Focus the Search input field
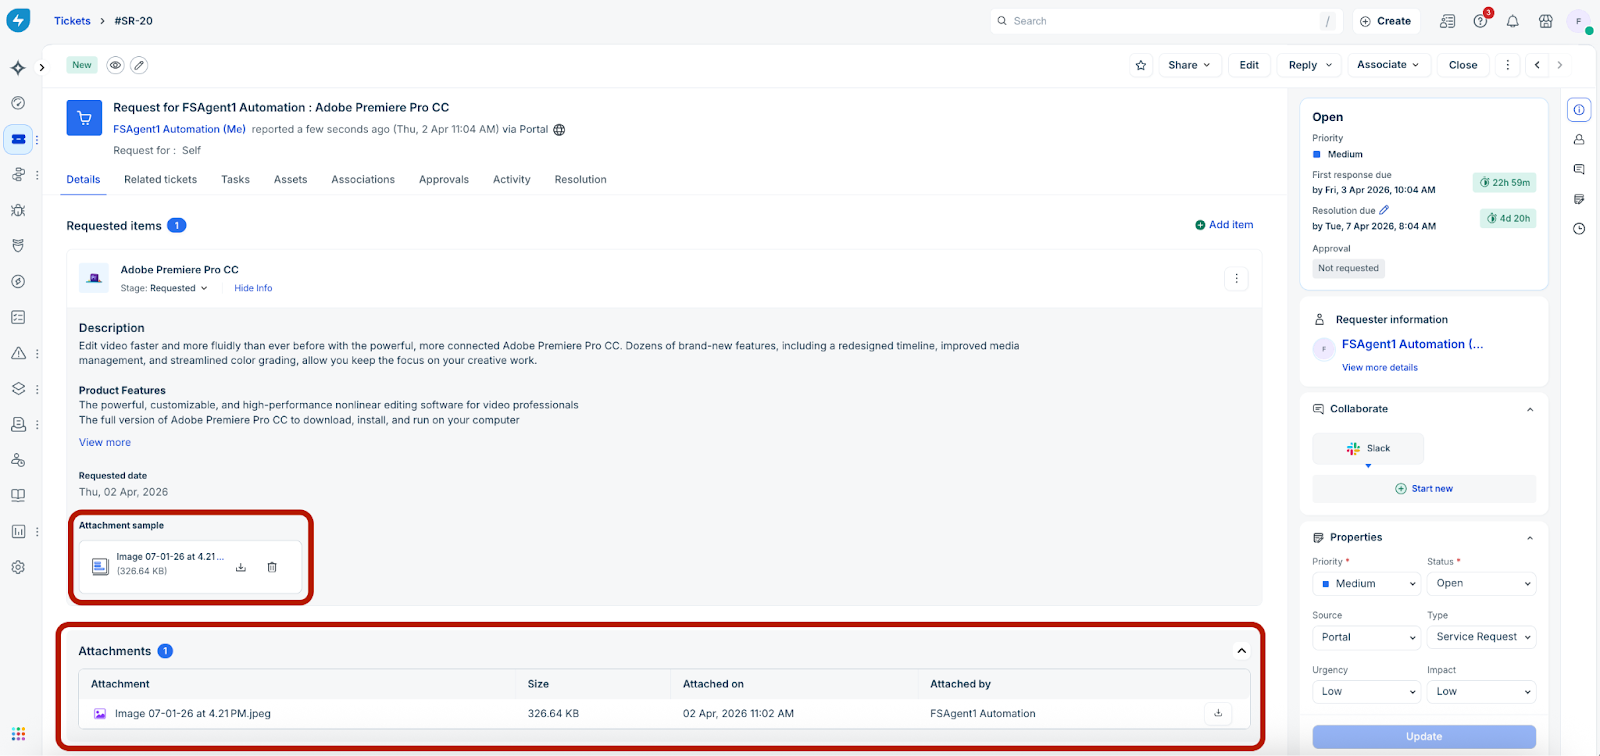This screenshot has width=1600, height=756. coord(1168,21)
